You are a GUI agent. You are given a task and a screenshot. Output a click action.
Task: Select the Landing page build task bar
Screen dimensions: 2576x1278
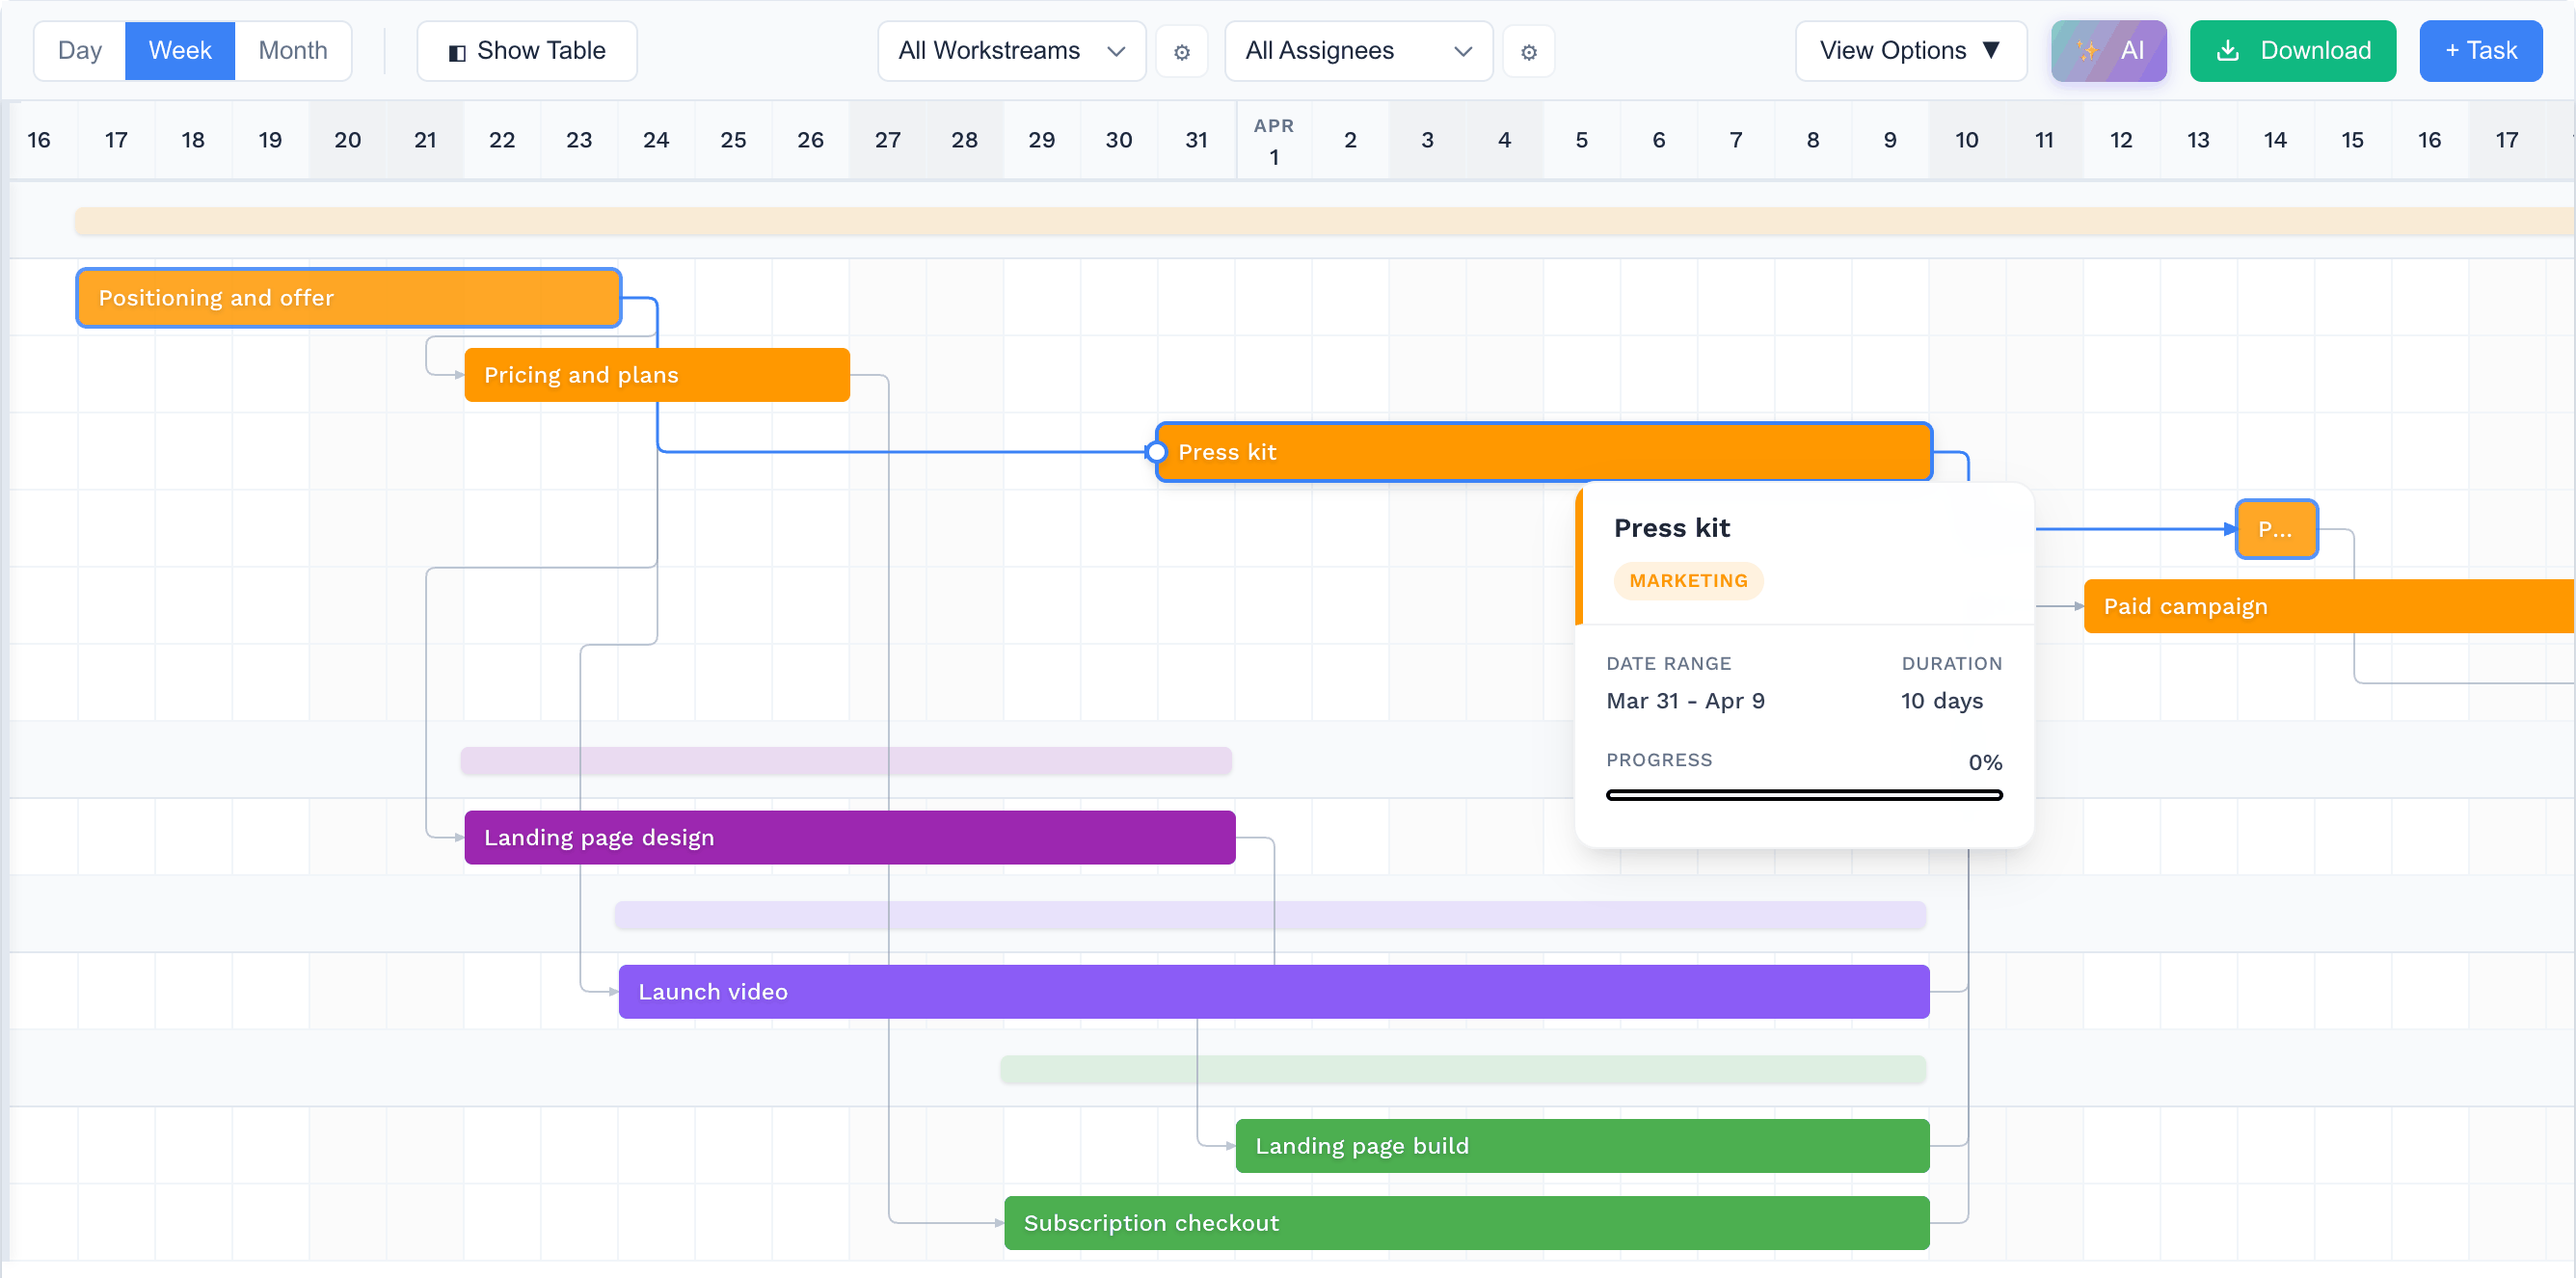point(1582,1145)
